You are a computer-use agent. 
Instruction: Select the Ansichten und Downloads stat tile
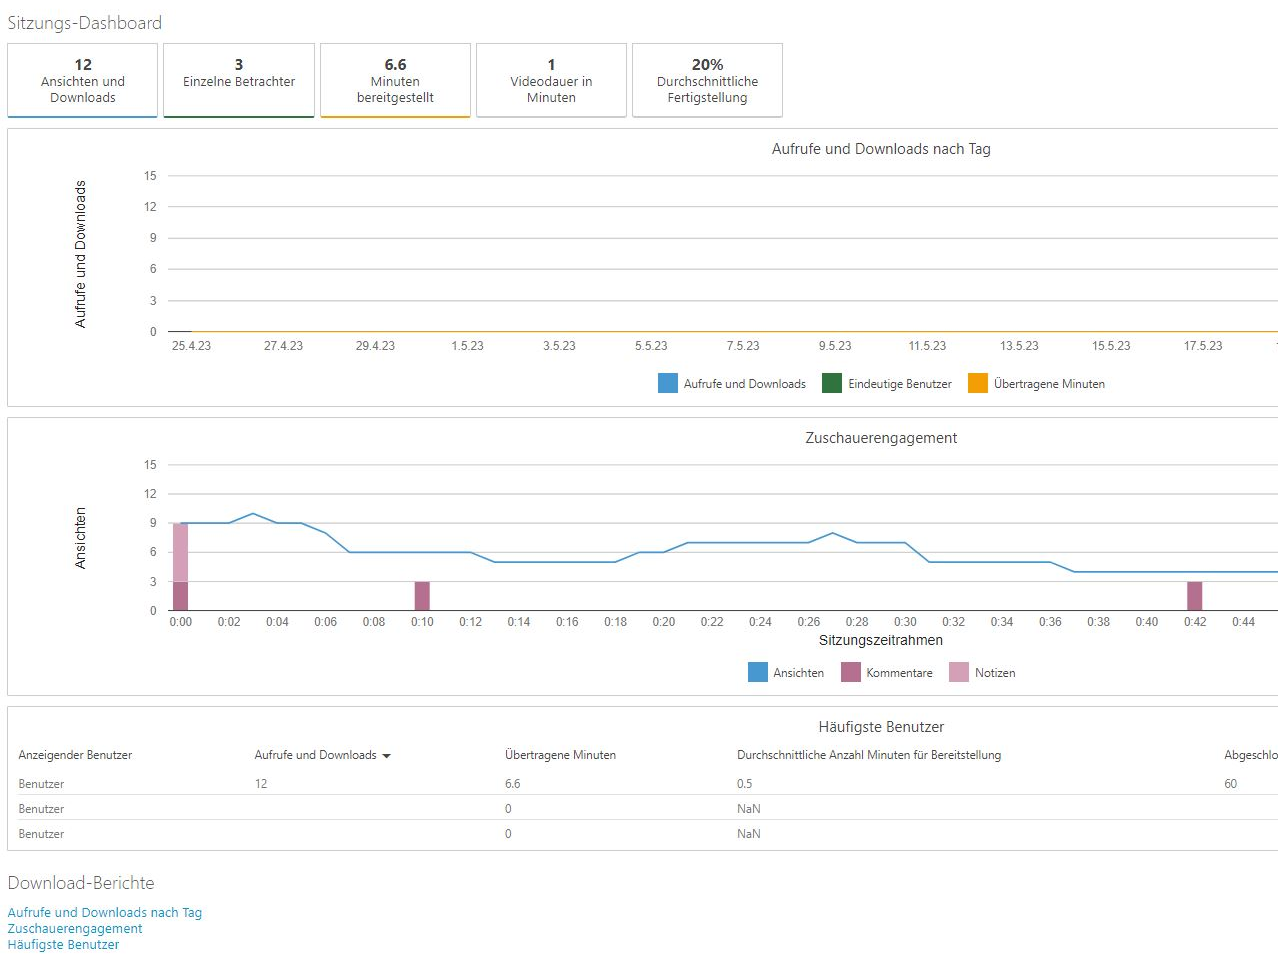83,81
